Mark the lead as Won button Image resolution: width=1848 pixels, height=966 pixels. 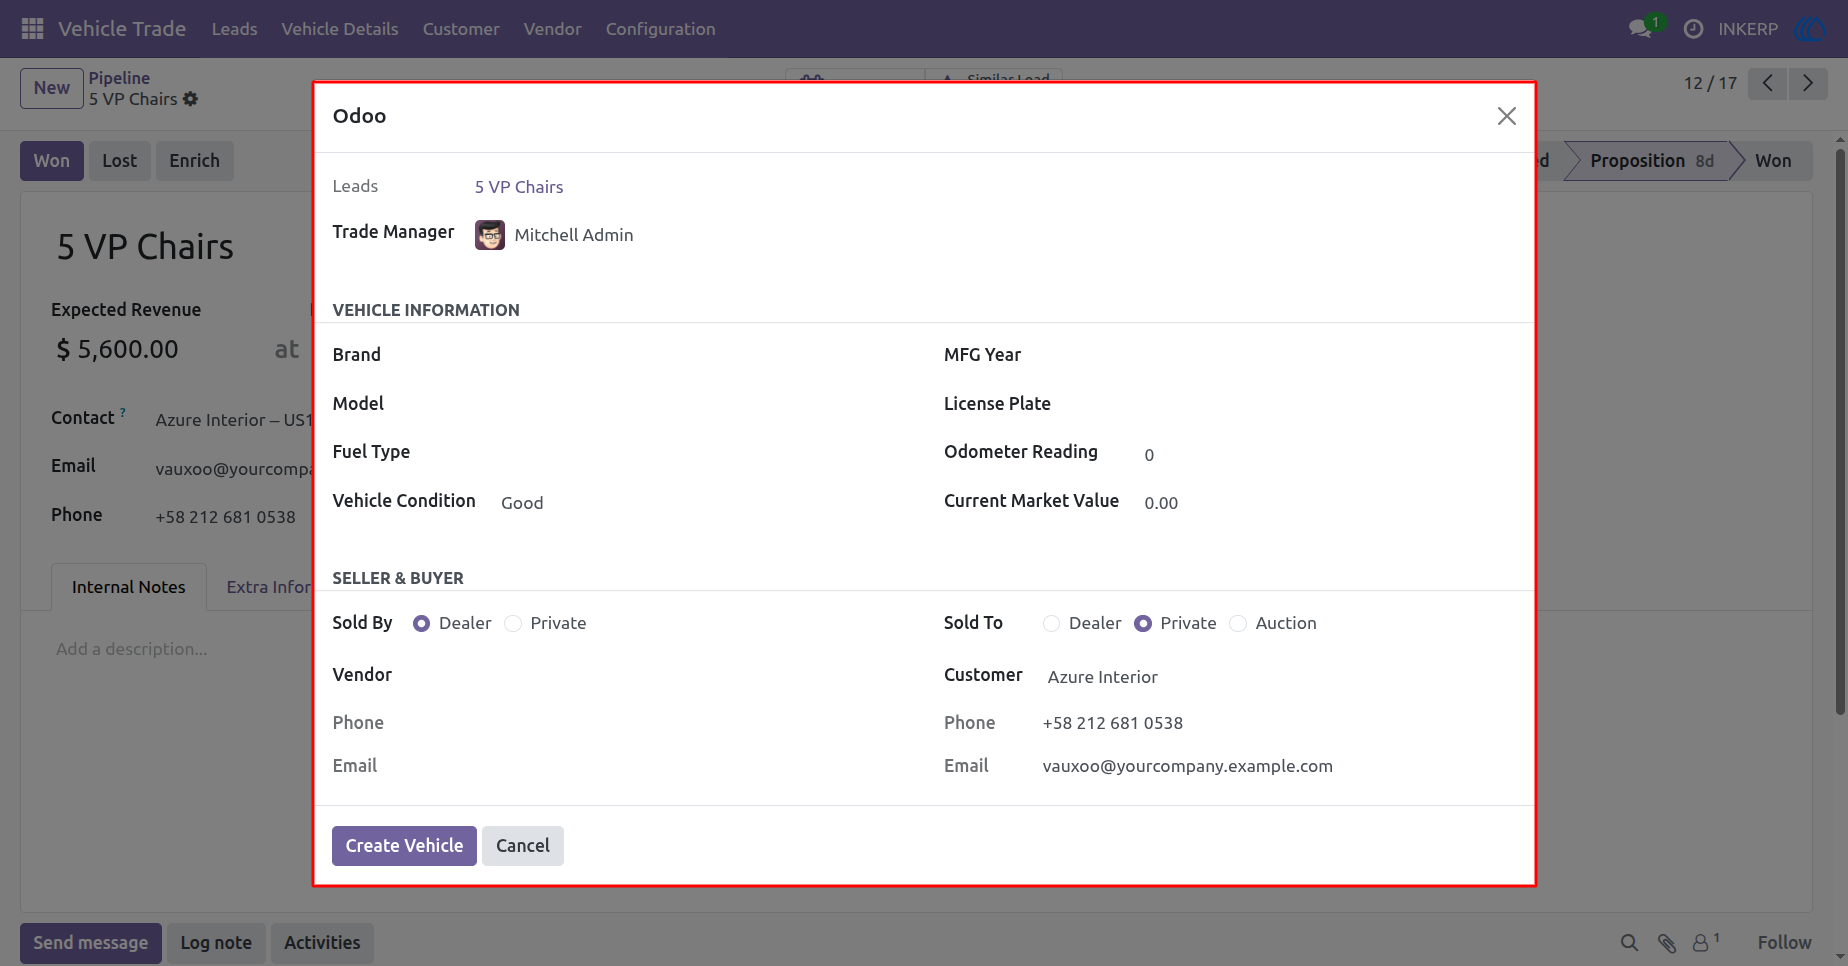click(52, 161)
